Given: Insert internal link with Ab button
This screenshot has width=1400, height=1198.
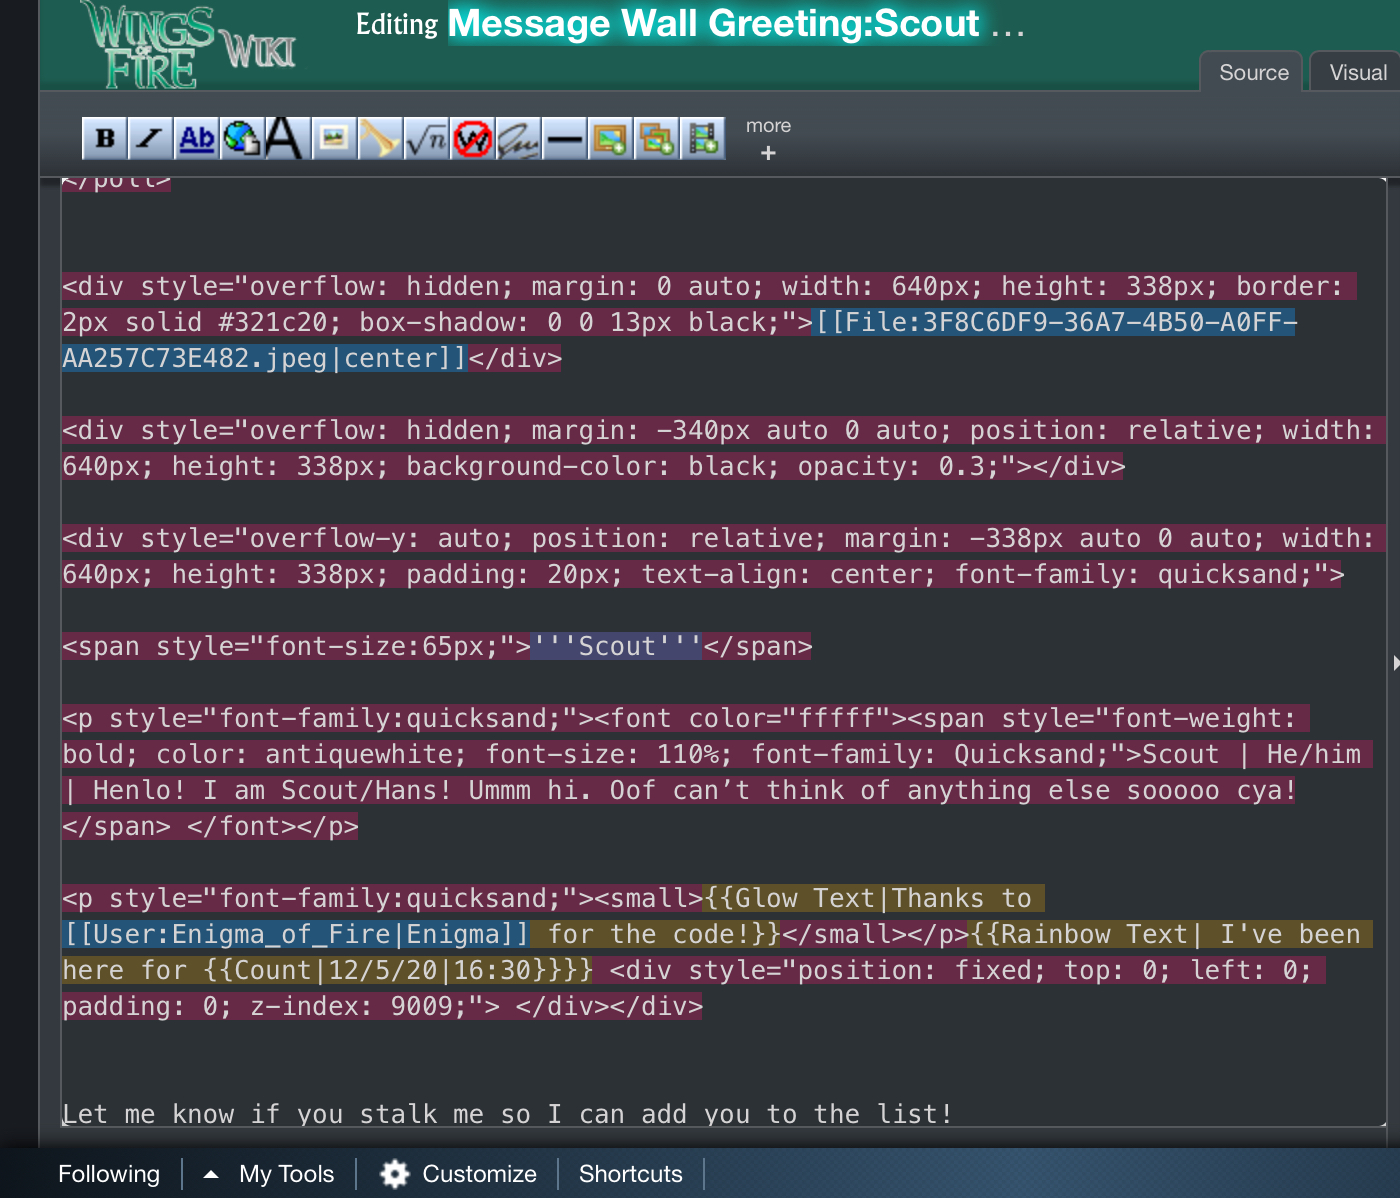Looking at the screenshot, I should (x=197, y=139).
